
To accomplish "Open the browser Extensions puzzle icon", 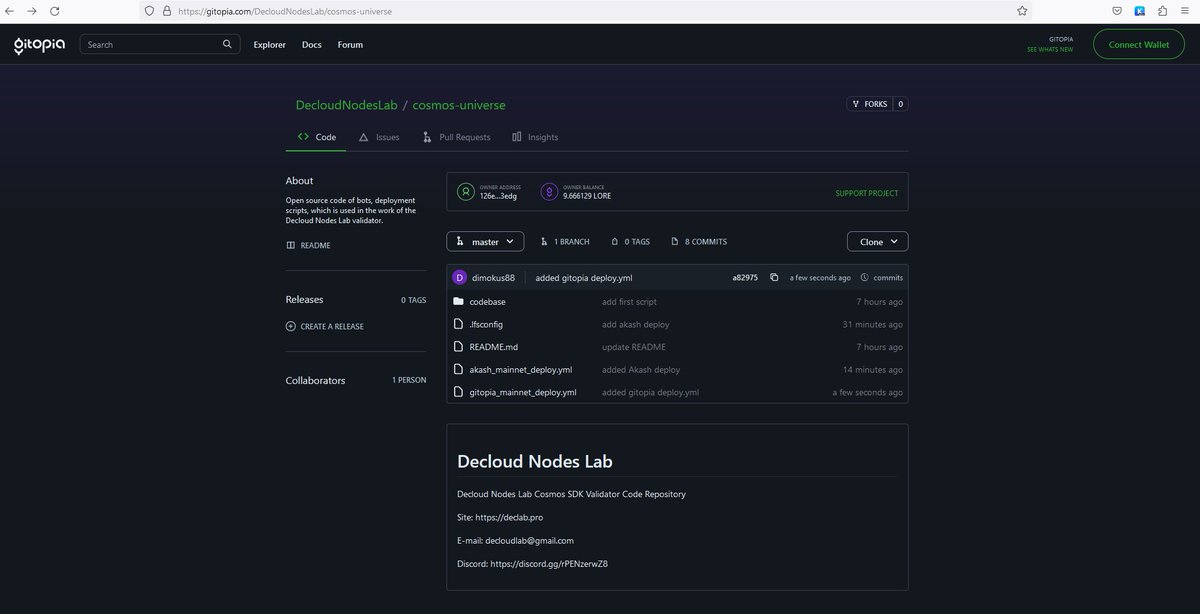I will 1162,10.
